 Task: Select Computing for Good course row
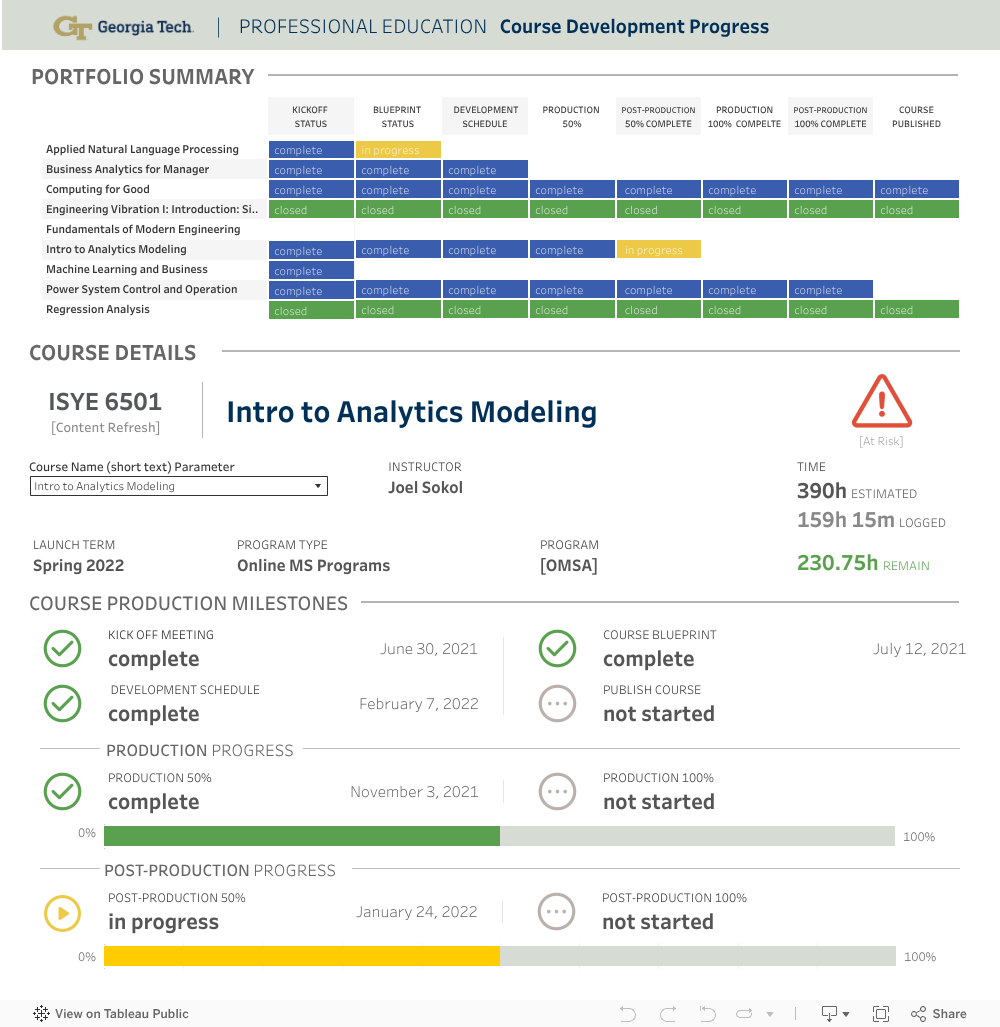pyautogui.click(x=98, y=190)
